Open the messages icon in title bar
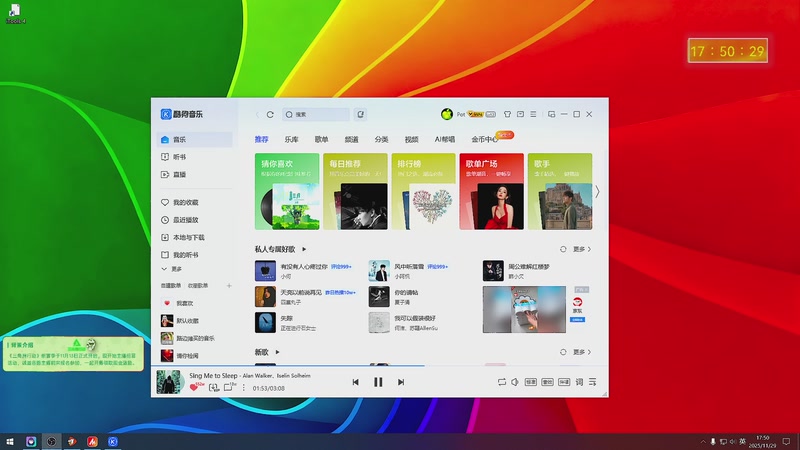 tap(520, 114)
